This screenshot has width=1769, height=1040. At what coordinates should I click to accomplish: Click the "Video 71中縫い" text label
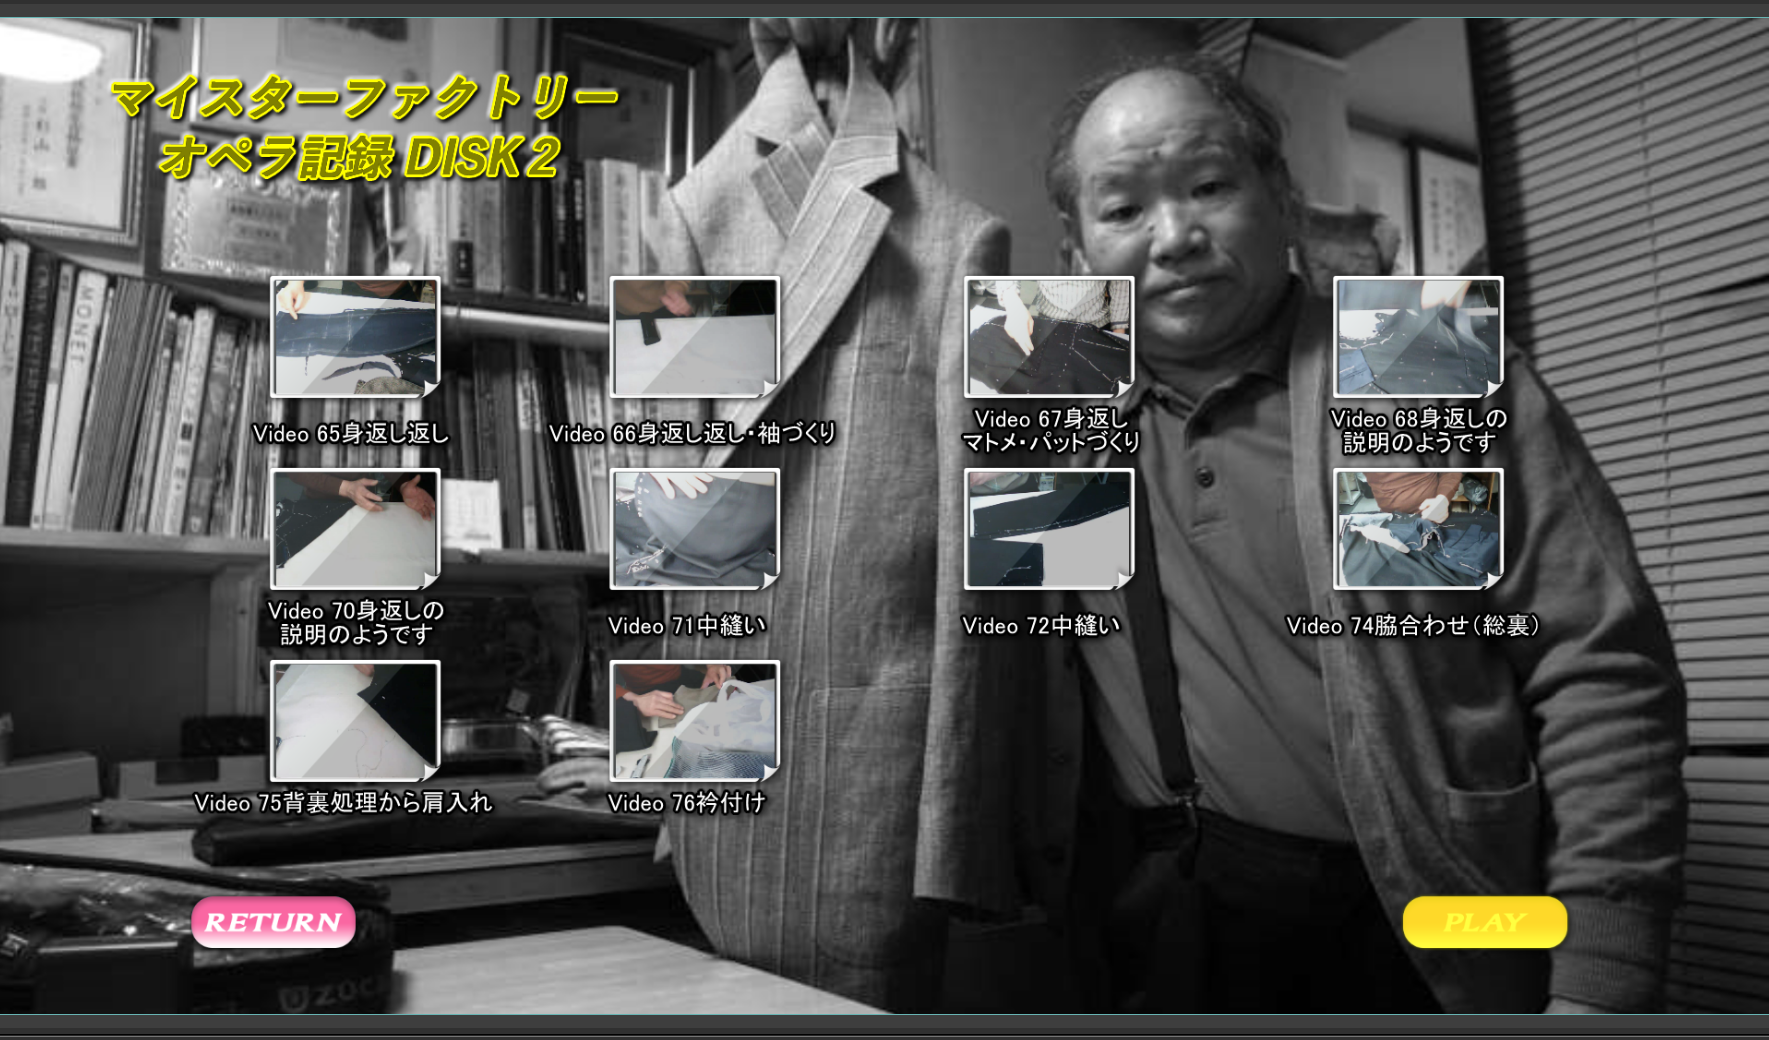pyautogui.click(x=687, y=626)
